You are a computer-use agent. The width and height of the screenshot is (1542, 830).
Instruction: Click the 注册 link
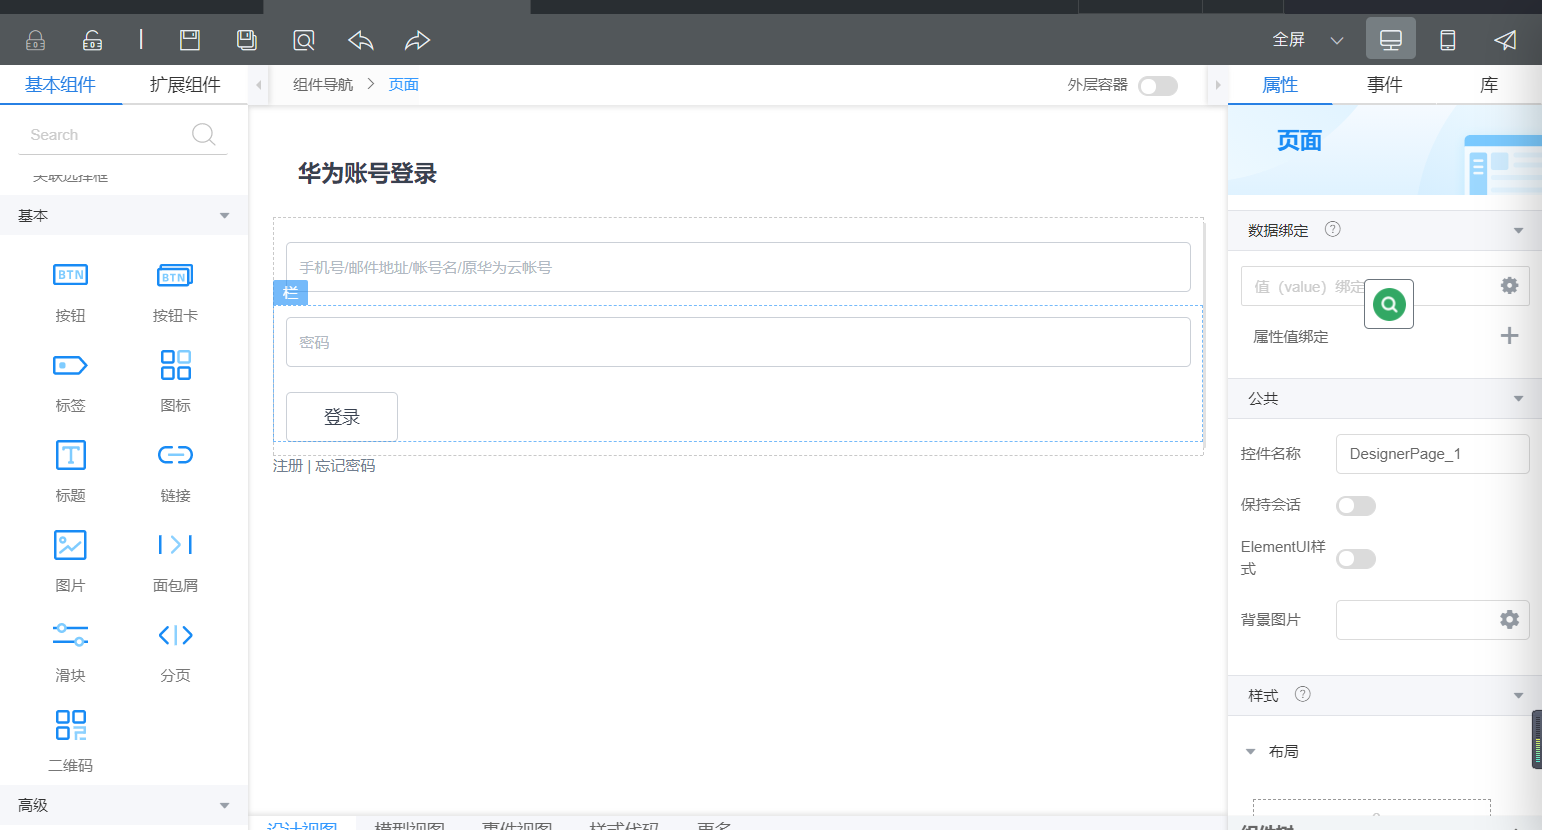(x=288, y=466)
